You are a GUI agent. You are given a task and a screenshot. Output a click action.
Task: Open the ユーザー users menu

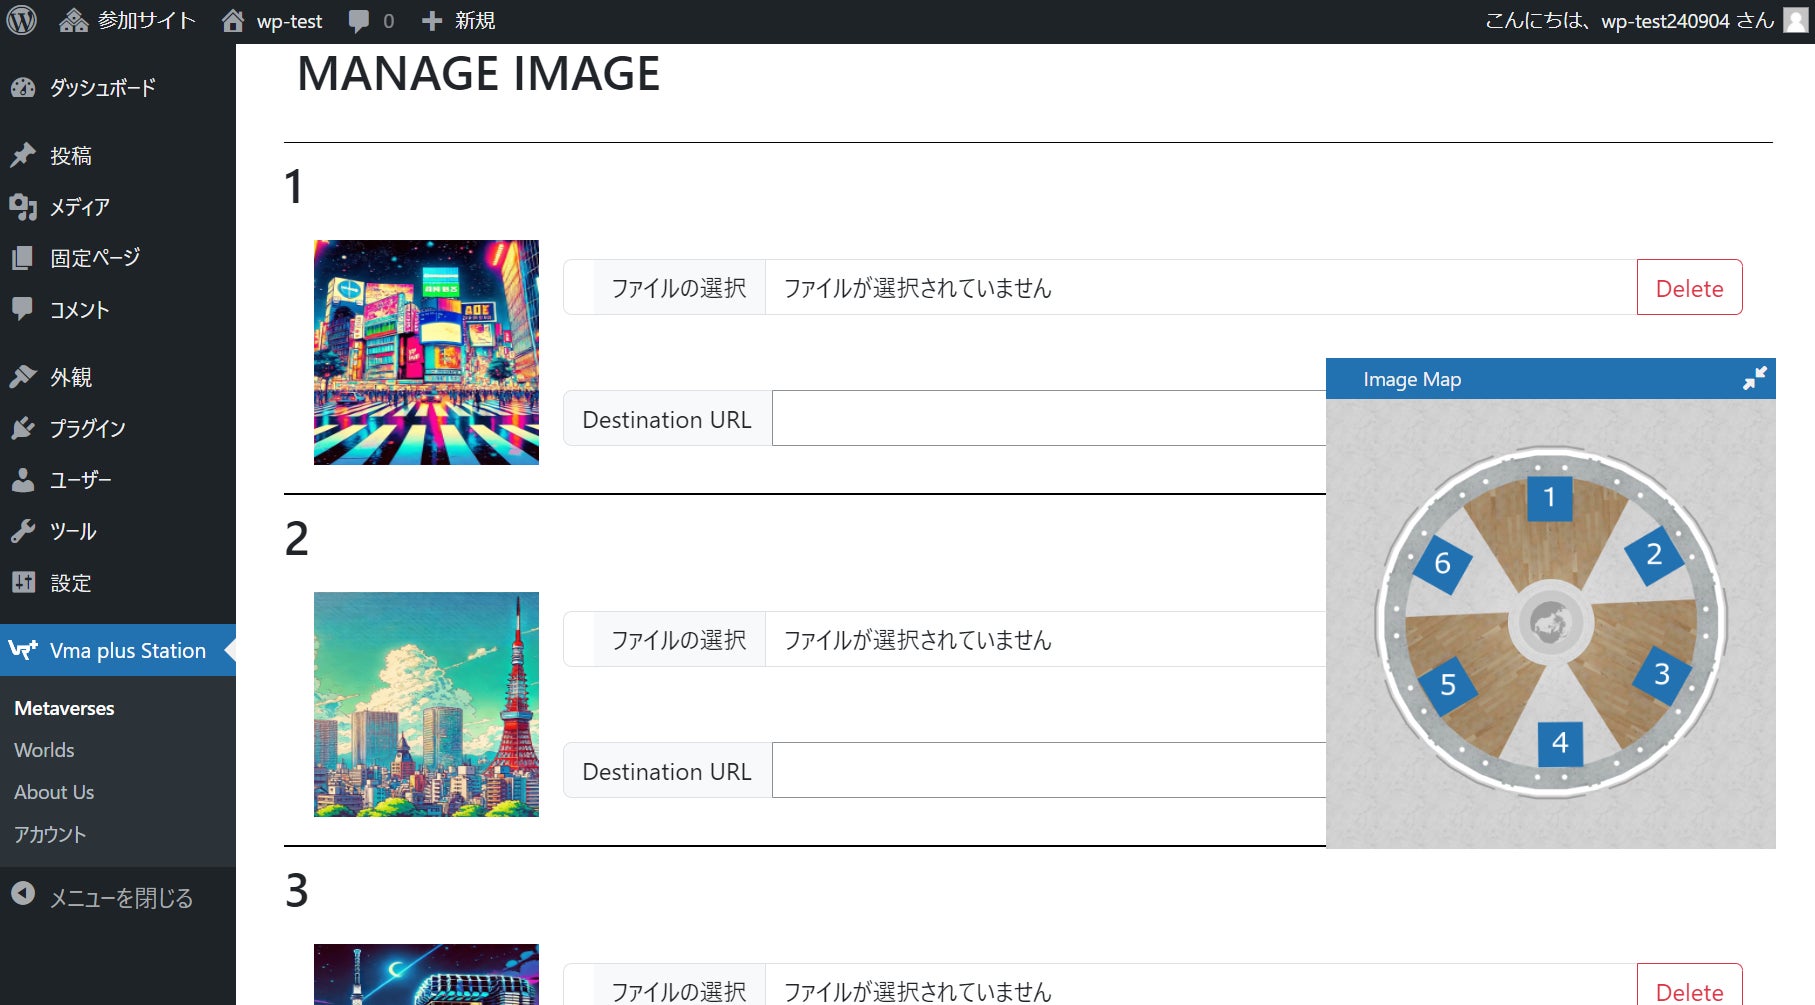click(118, 480)
